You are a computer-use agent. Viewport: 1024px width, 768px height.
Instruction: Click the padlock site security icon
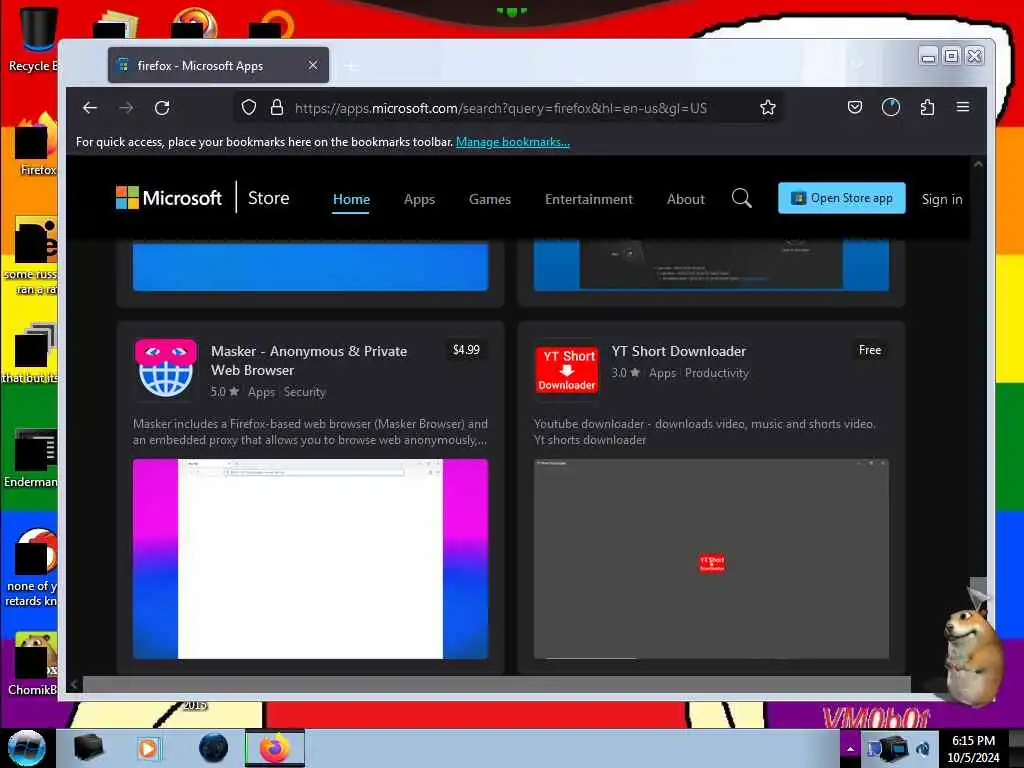pyautogui.click(x=277, y=107)
